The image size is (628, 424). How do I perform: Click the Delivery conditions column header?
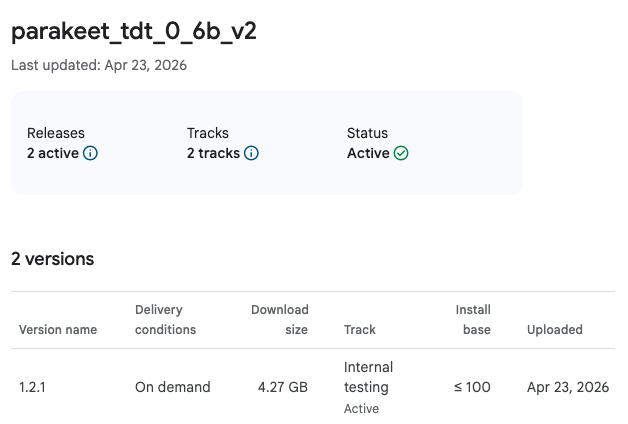[165, 319]
